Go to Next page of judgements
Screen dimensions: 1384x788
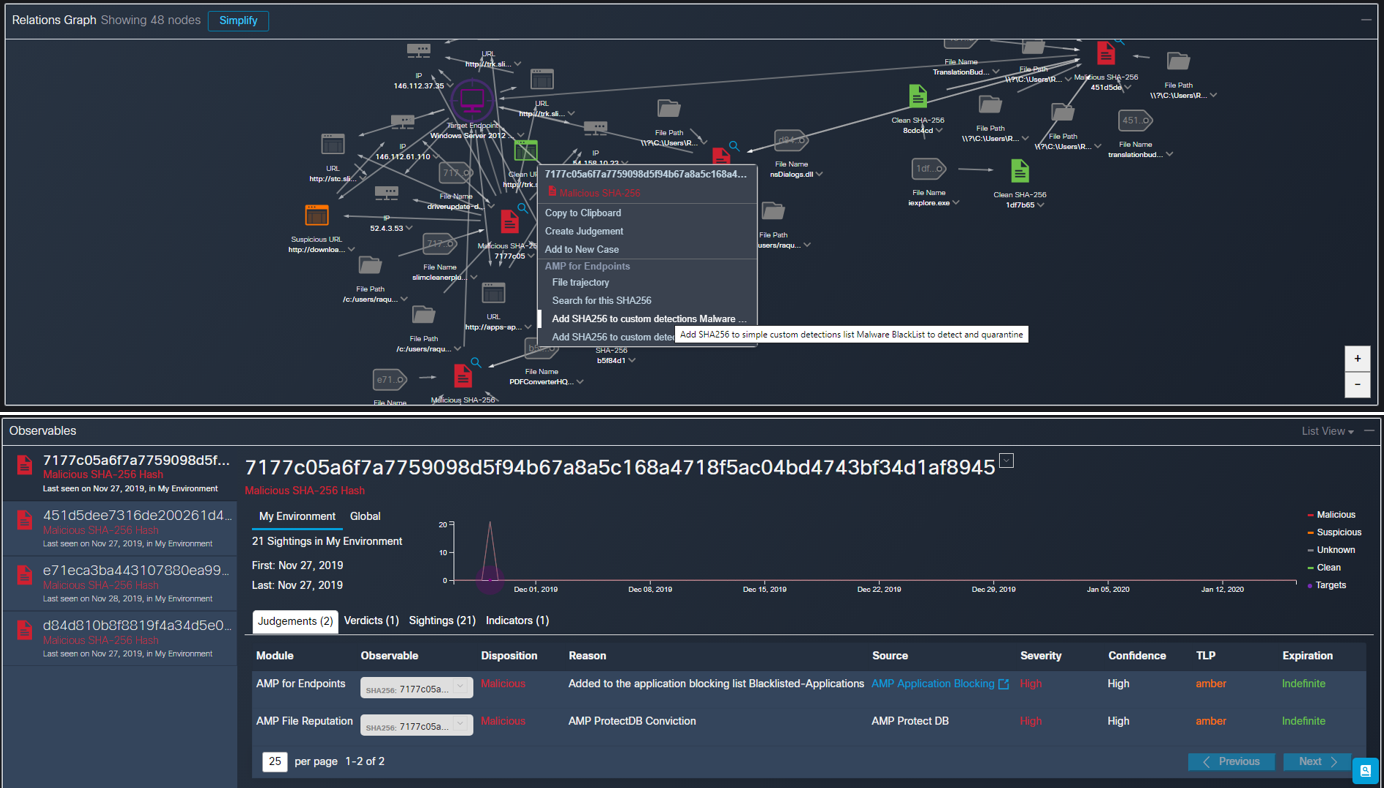[x=1318, y=762]
